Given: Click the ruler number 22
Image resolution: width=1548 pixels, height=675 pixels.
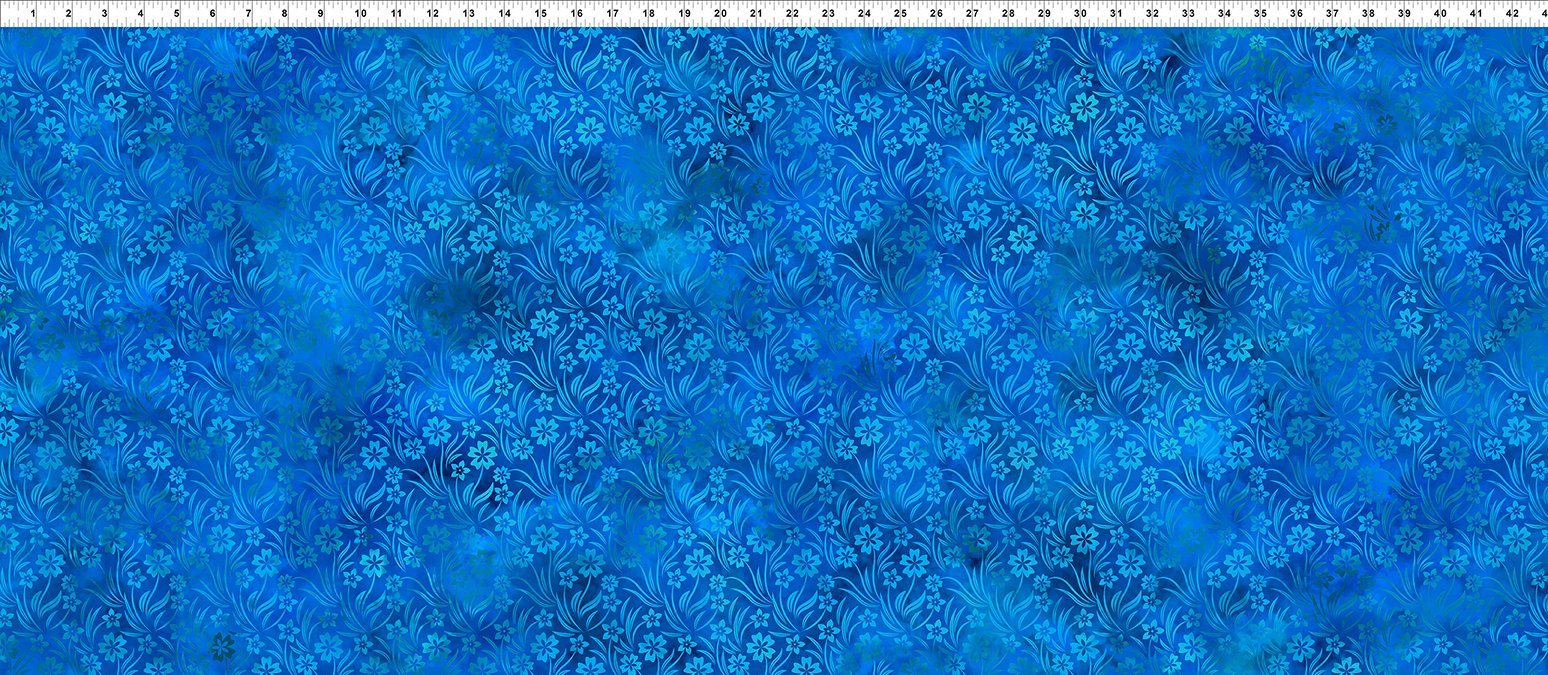Looking at the screenshot, I should [792, 14].
